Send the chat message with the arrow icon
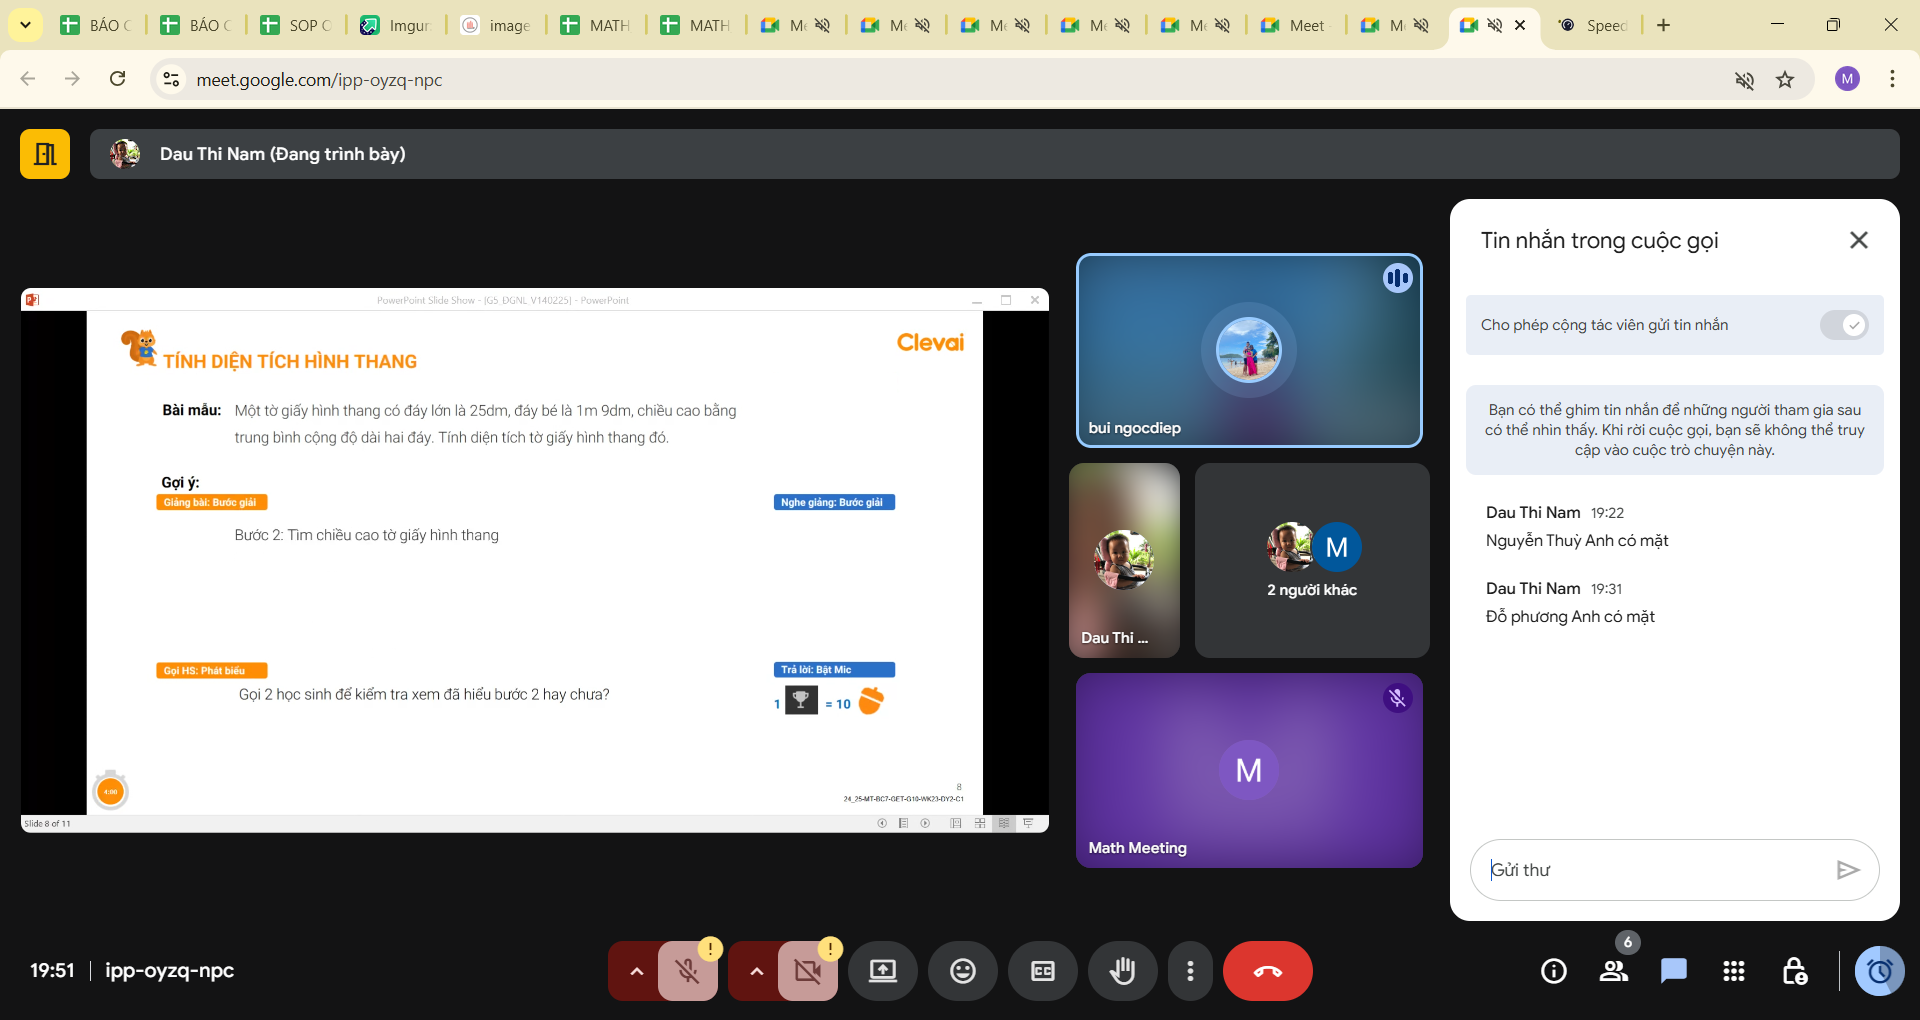Screen dimensions: 1920x1020 tap(1847, 870)
